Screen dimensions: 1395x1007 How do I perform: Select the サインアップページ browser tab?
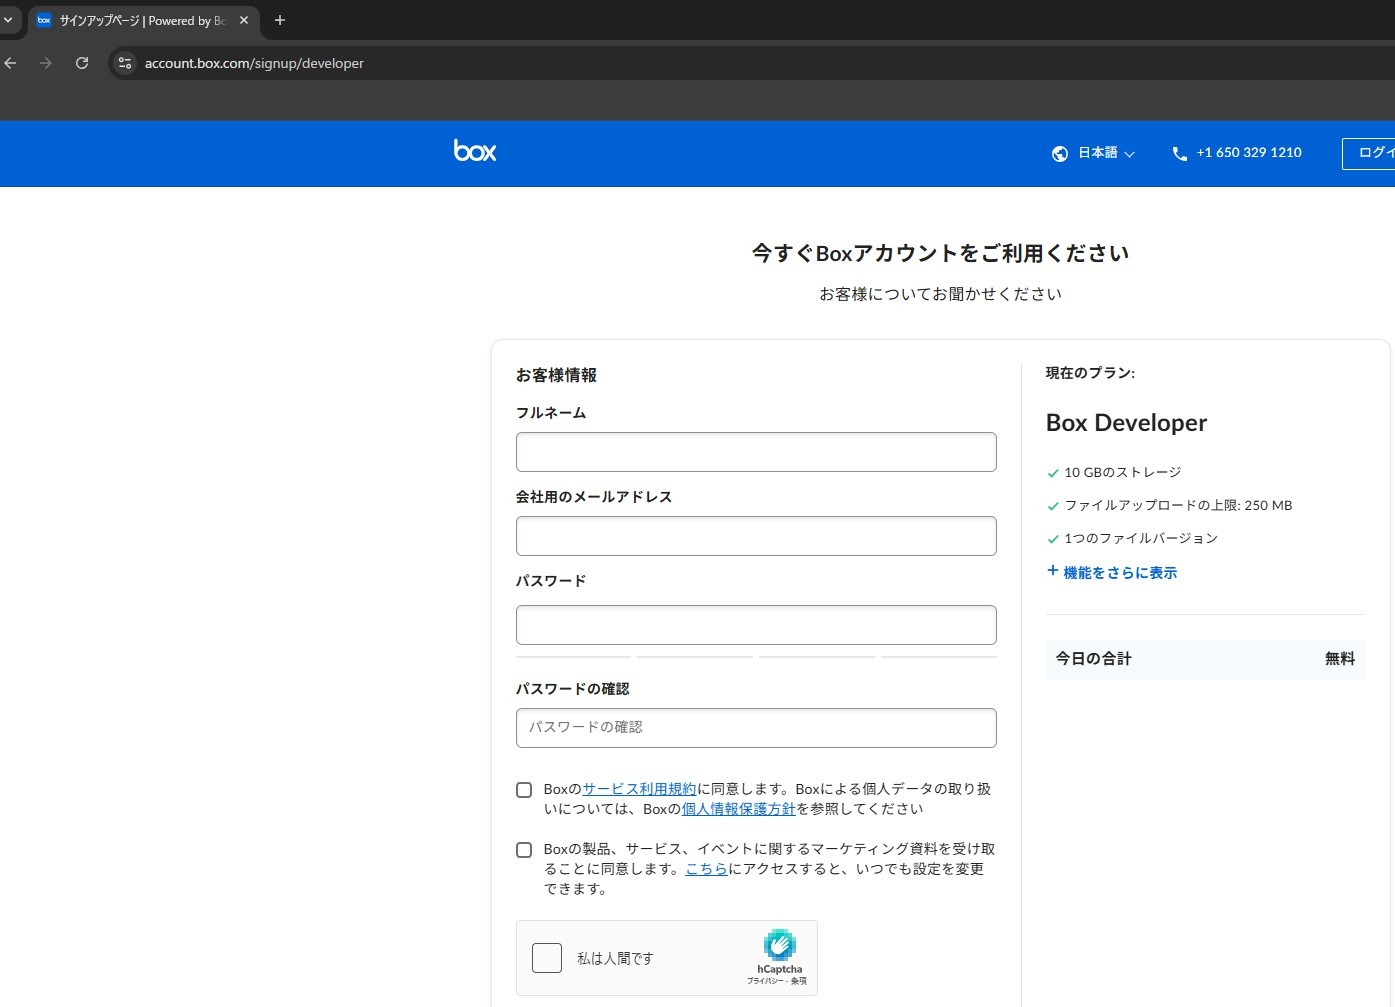[143, 20]
